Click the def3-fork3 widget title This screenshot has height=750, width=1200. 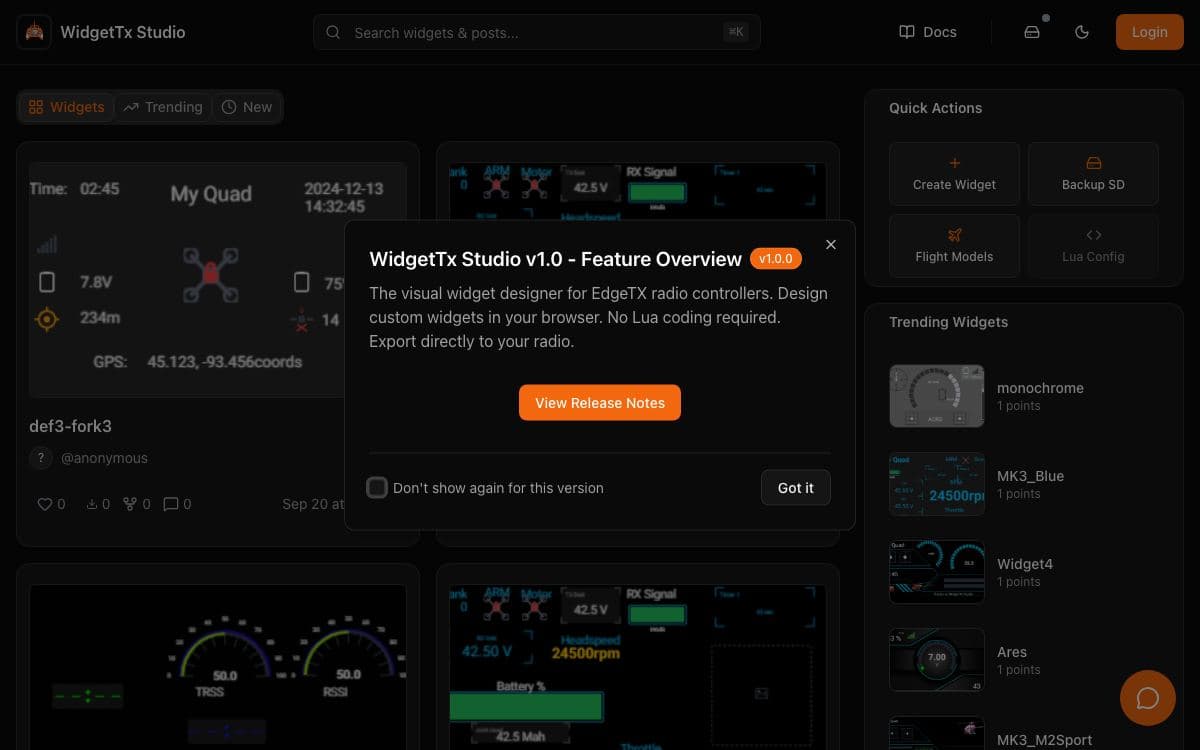click(x=71, y=426)
